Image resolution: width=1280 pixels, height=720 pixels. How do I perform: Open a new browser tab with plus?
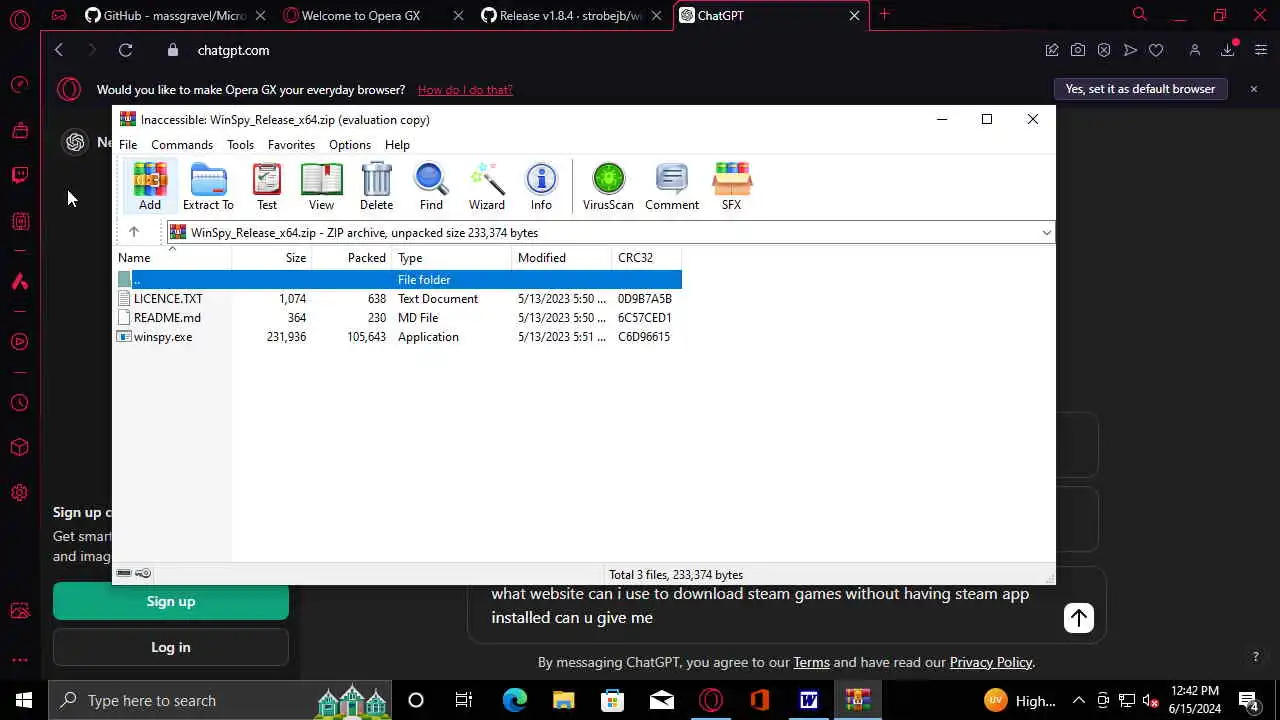[x=884, y=15]
